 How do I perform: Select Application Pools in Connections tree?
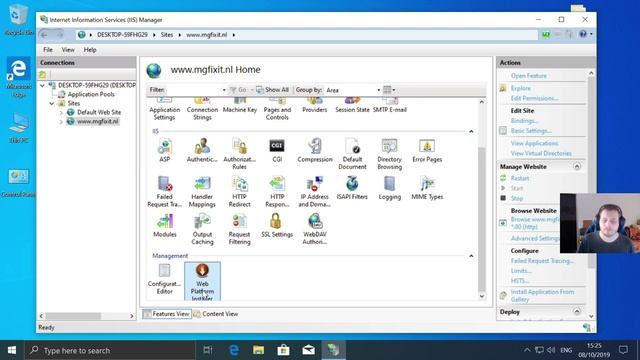(91, 94)
